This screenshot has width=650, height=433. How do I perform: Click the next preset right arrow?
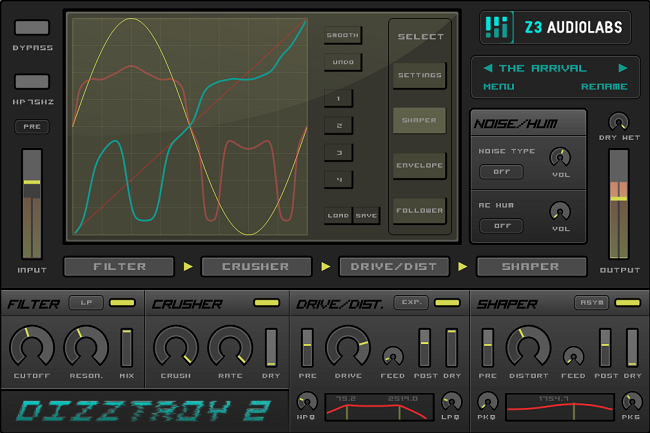pos(622,68)
